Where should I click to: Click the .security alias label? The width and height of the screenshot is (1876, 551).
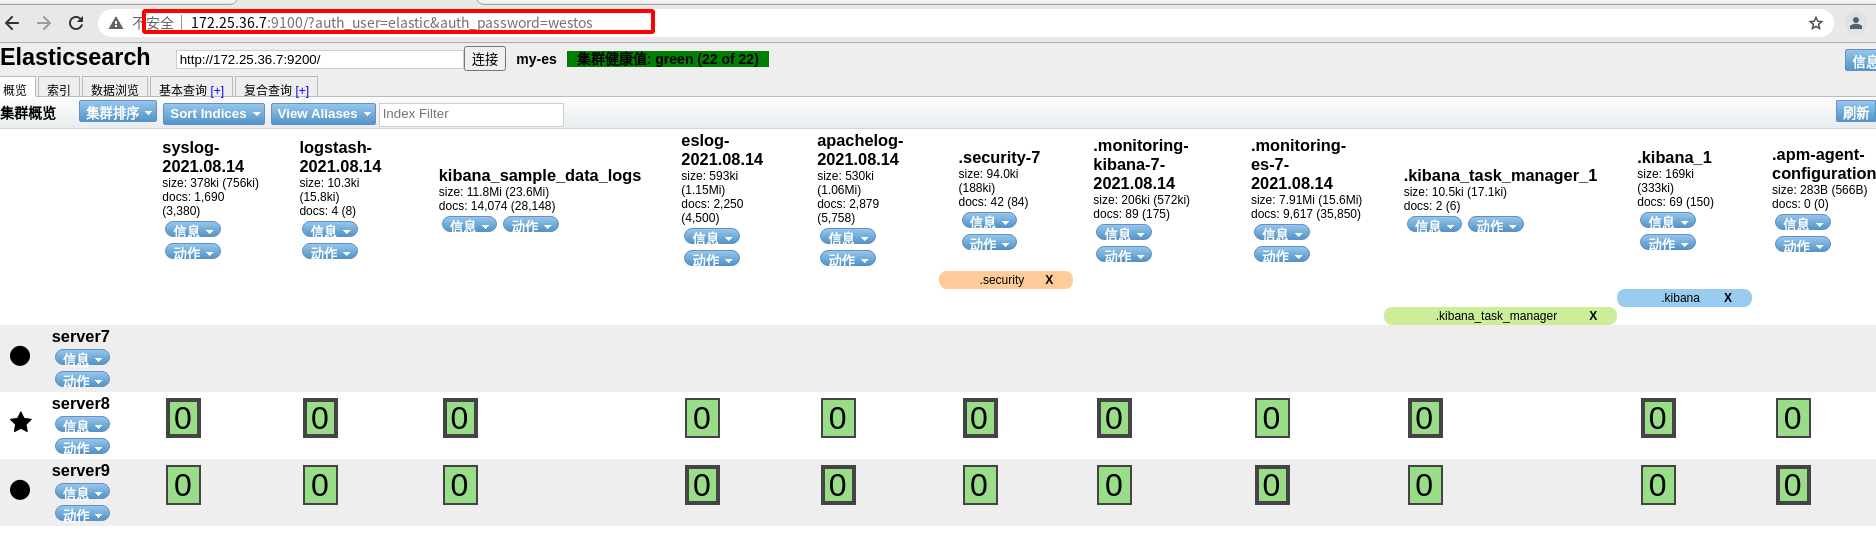(x=1002, y=280)
